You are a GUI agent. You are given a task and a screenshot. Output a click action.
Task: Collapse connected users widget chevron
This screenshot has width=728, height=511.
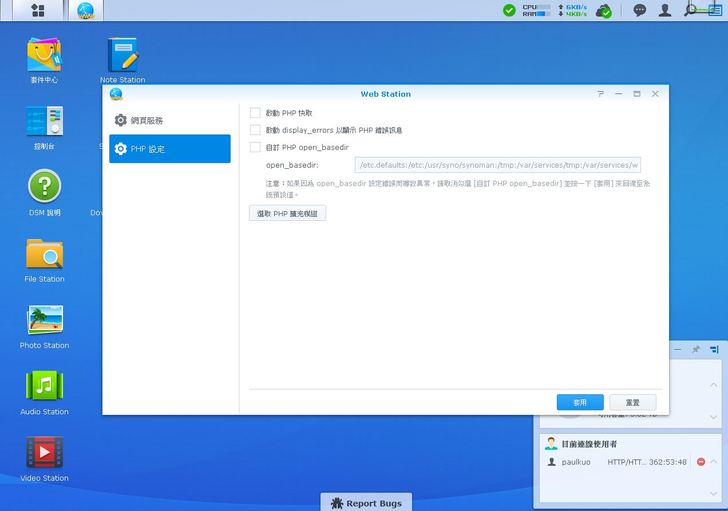[x=714, y=461]
